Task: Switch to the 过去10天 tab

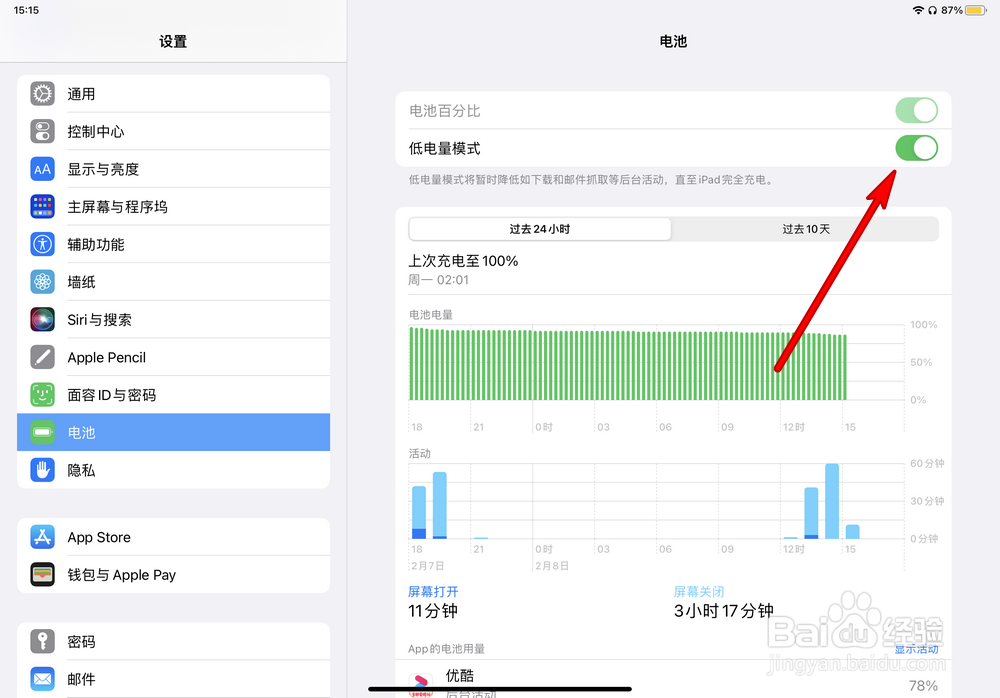Action: (806, 228)
